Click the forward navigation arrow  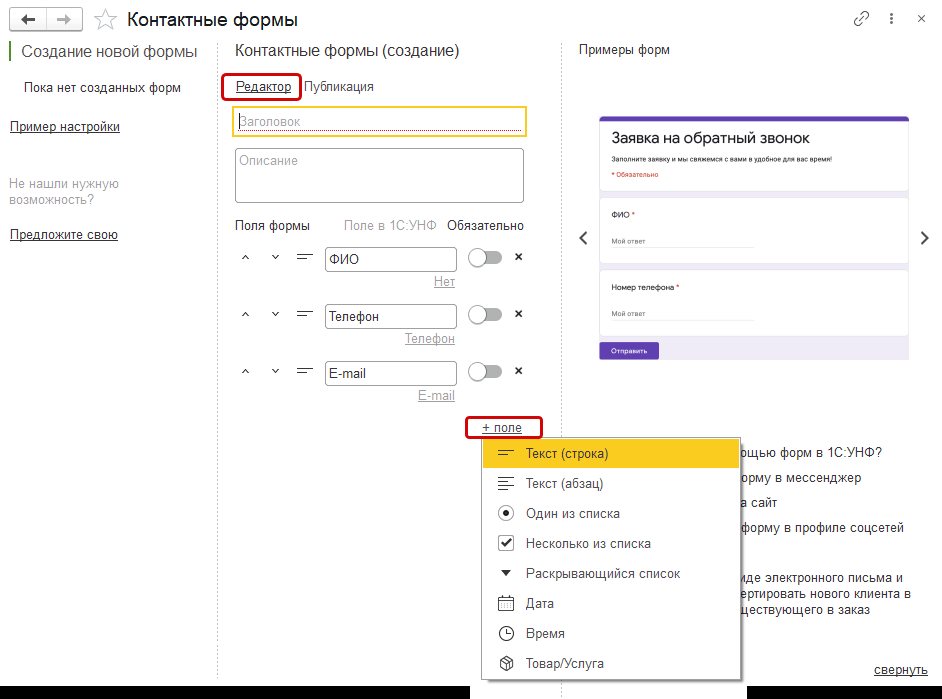(64, 19)
